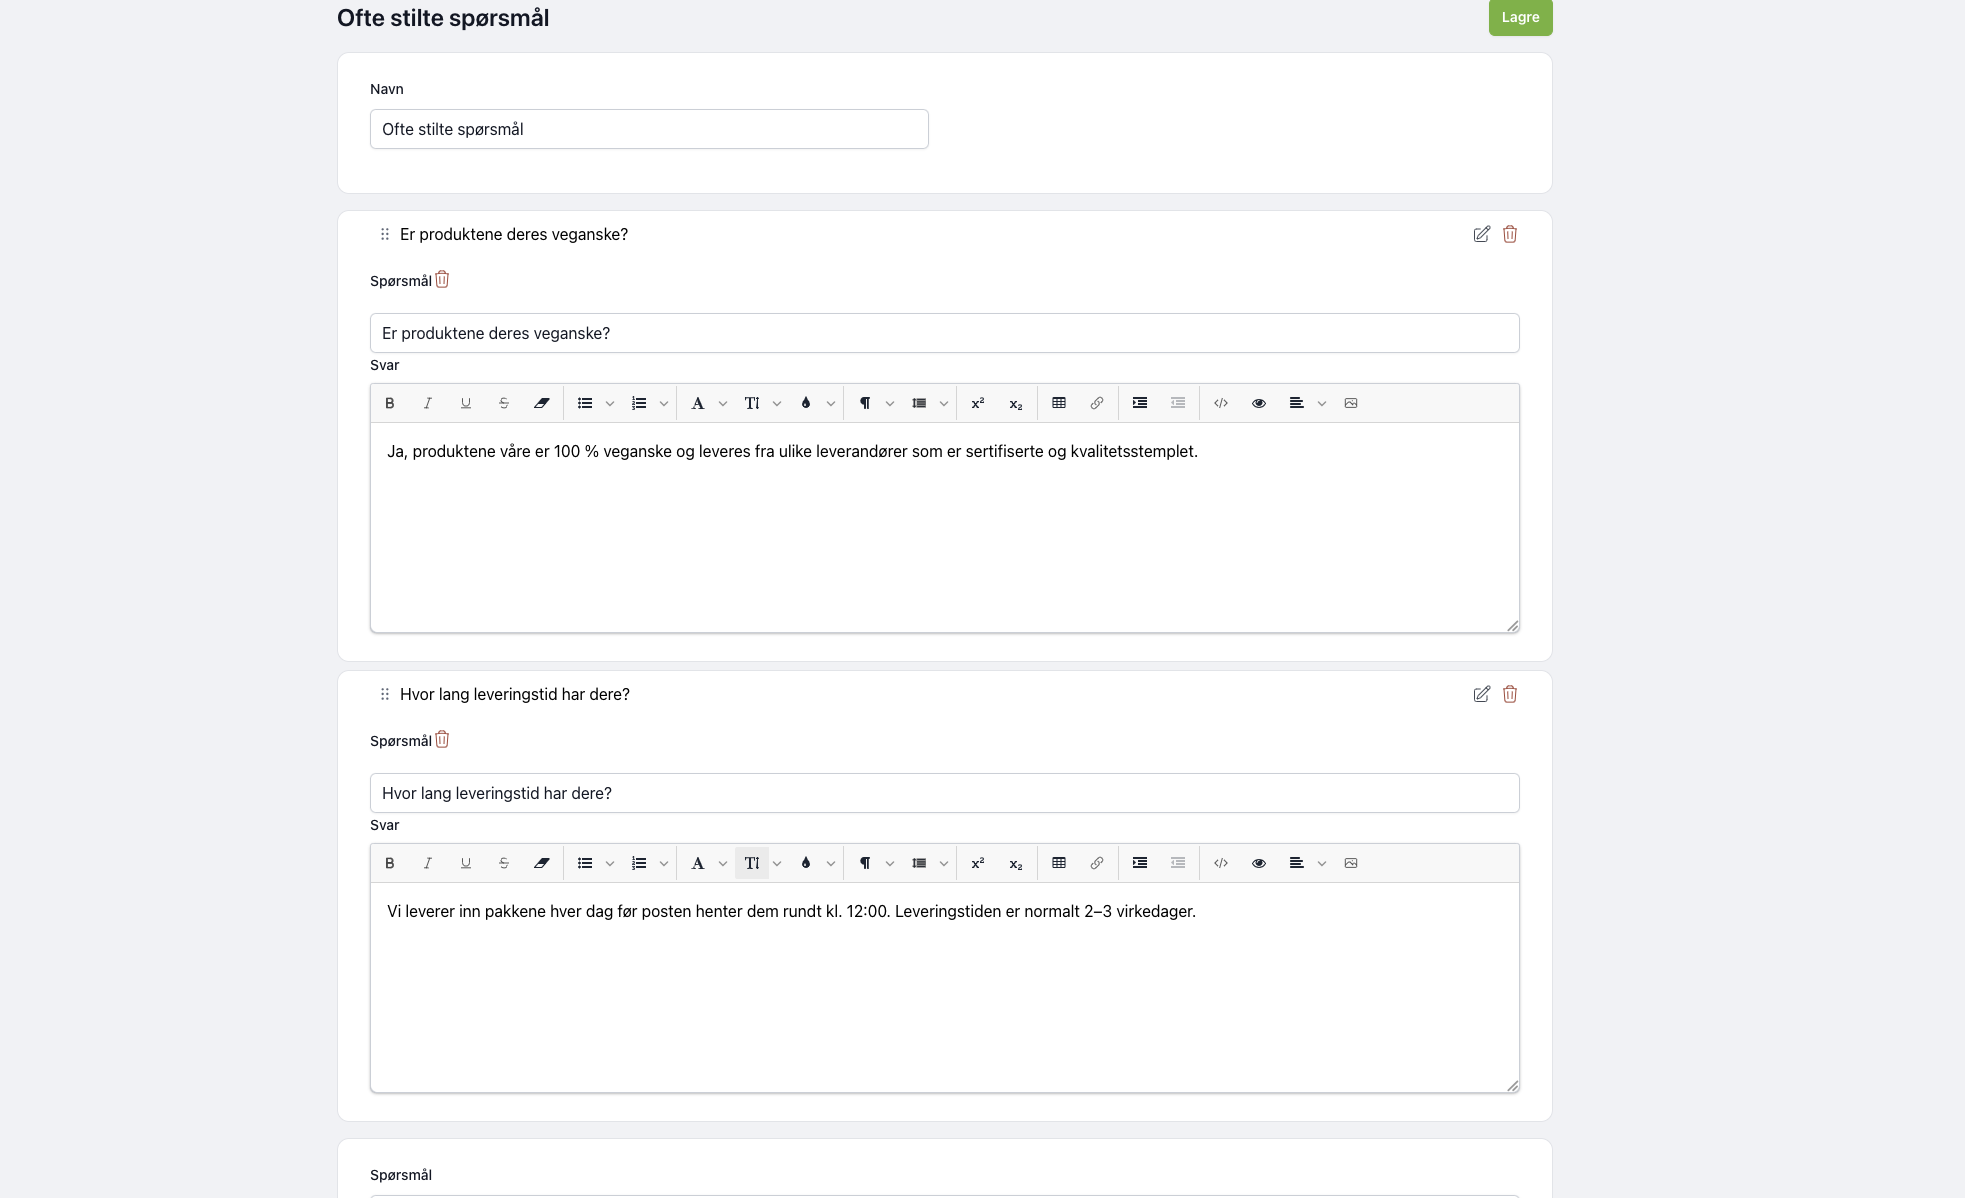Edit the 'Hvor lang leveringstid har dere?' entry

(1482, 694)
